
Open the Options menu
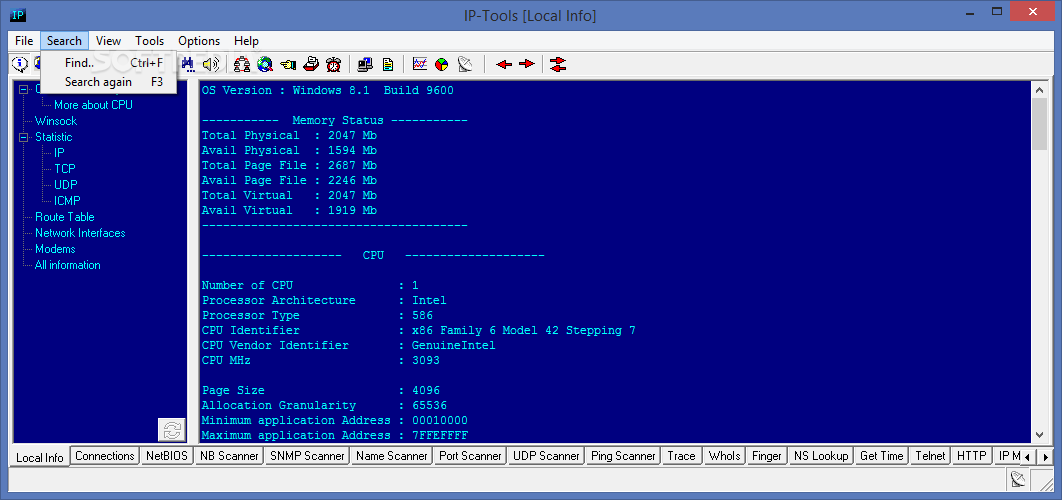(x=199, y=41)
